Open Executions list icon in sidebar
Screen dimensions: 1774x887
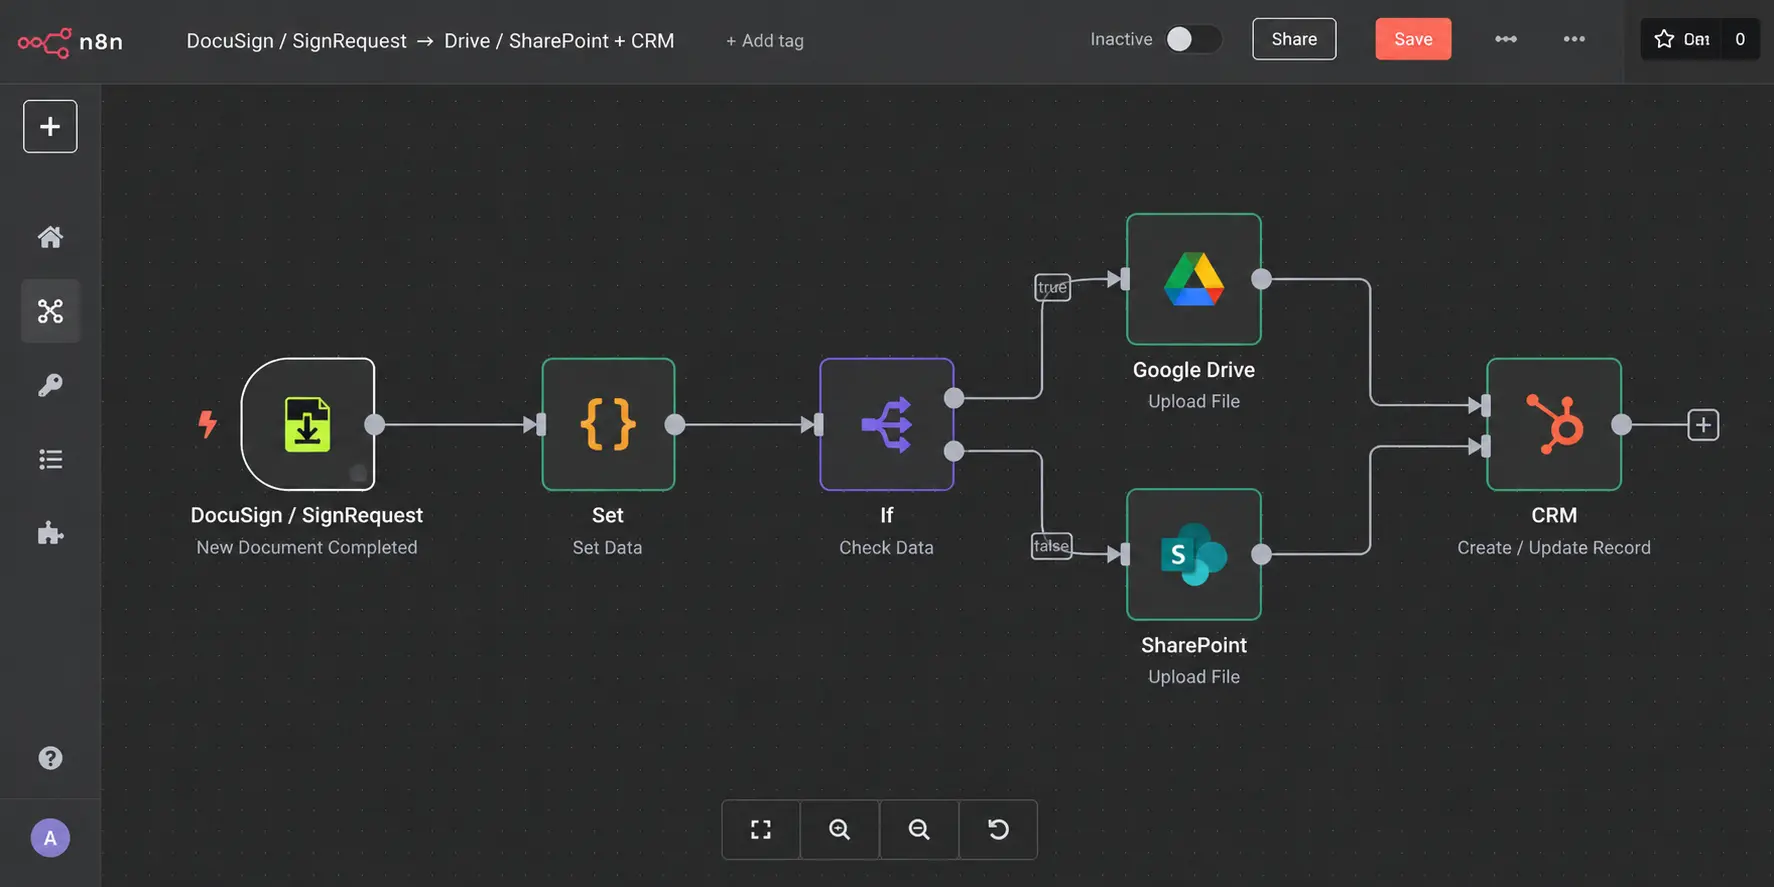pos(50,459)
